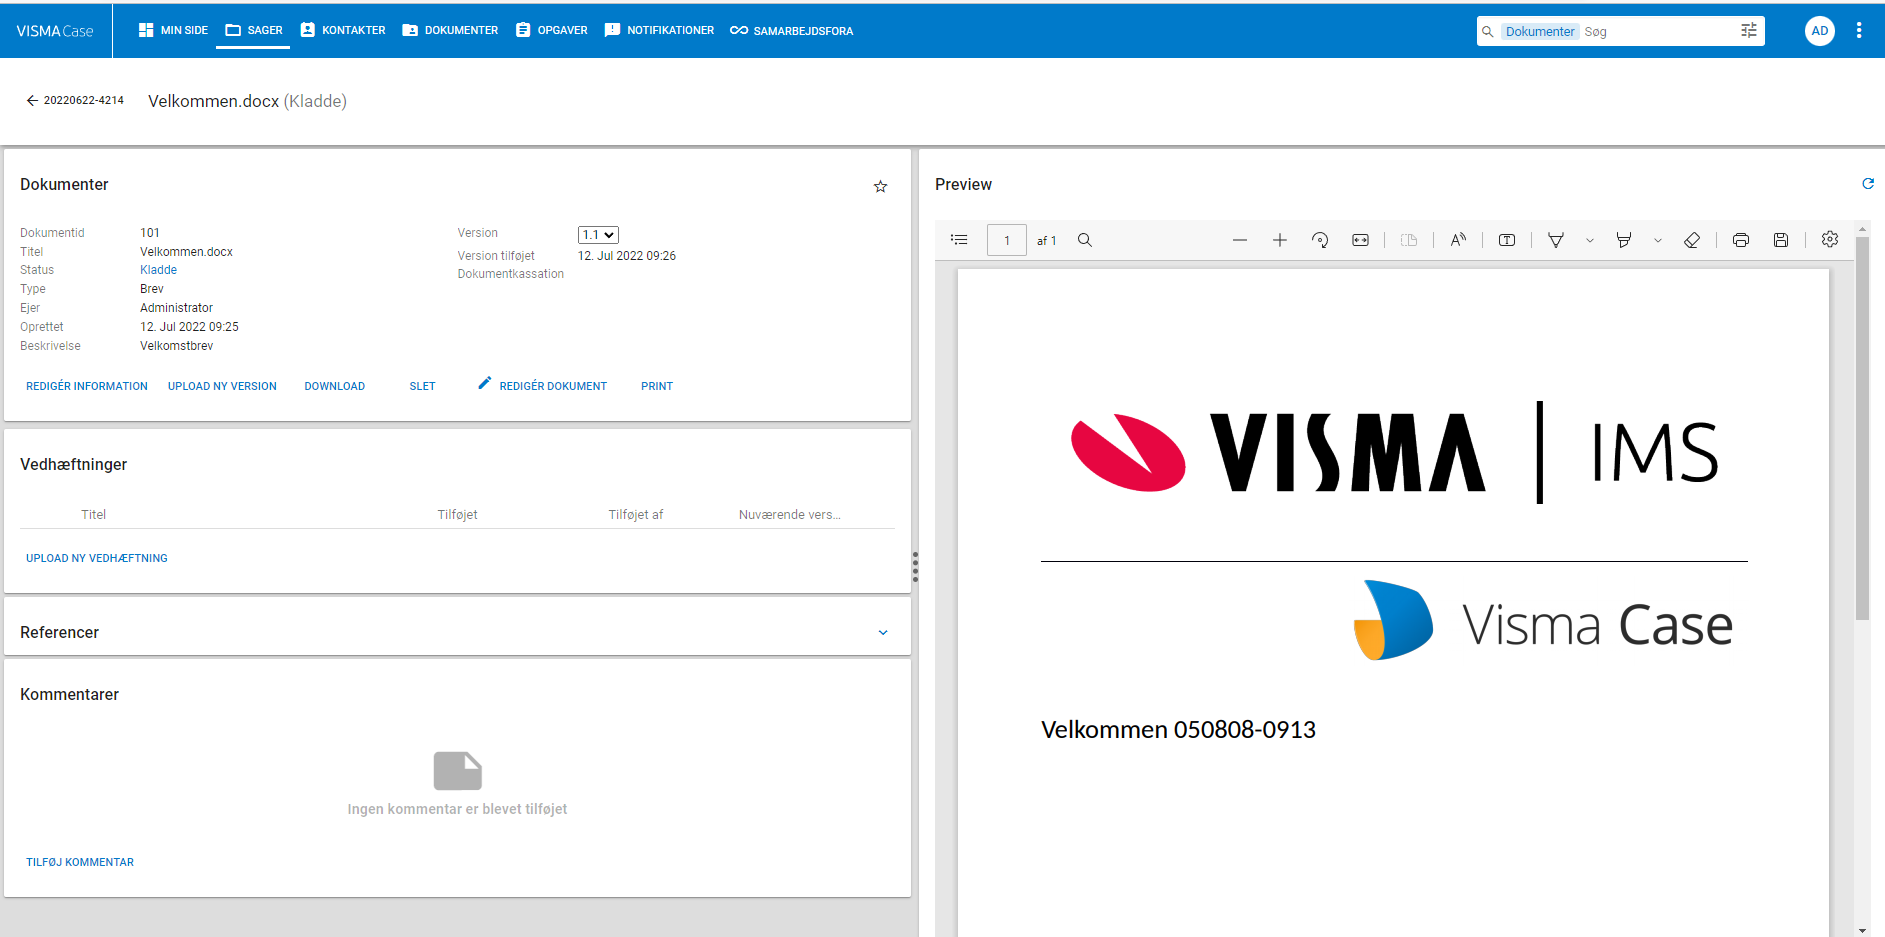Zoom in the document preview
The height and width of the screenshot is (937, 1885).
point(1280,240)
